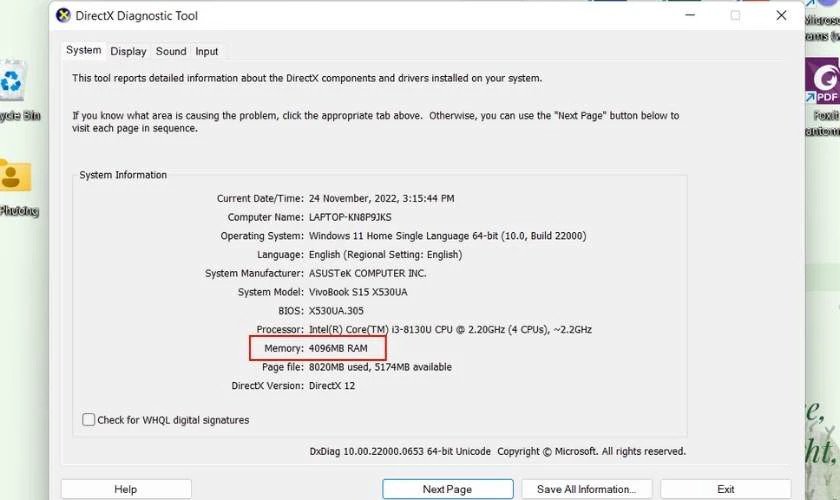Switch to the Sound tab
840x500 pixels.
pyautogui.click(x=171, y=51)
